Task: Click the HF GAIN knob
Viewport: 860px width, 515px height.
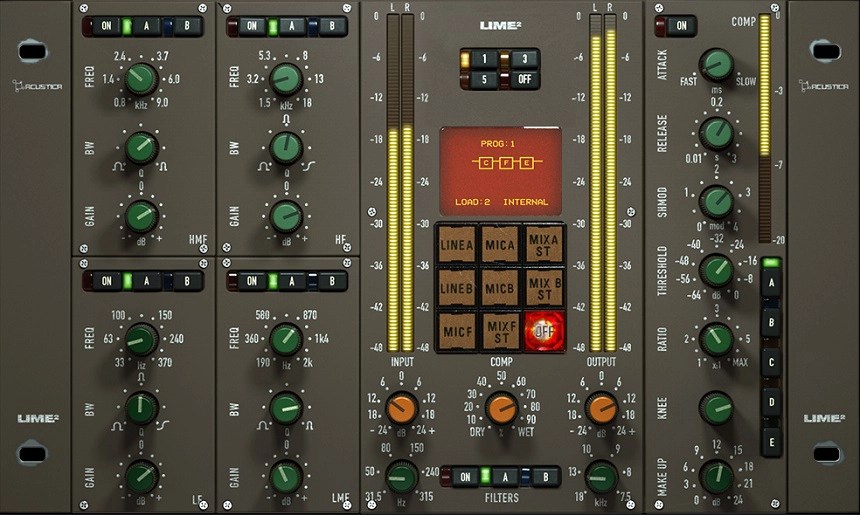Action: [286, 217]
